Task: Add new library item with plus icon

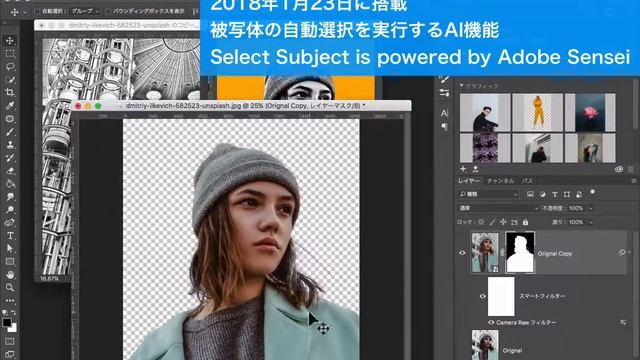Action: (463, 169)
